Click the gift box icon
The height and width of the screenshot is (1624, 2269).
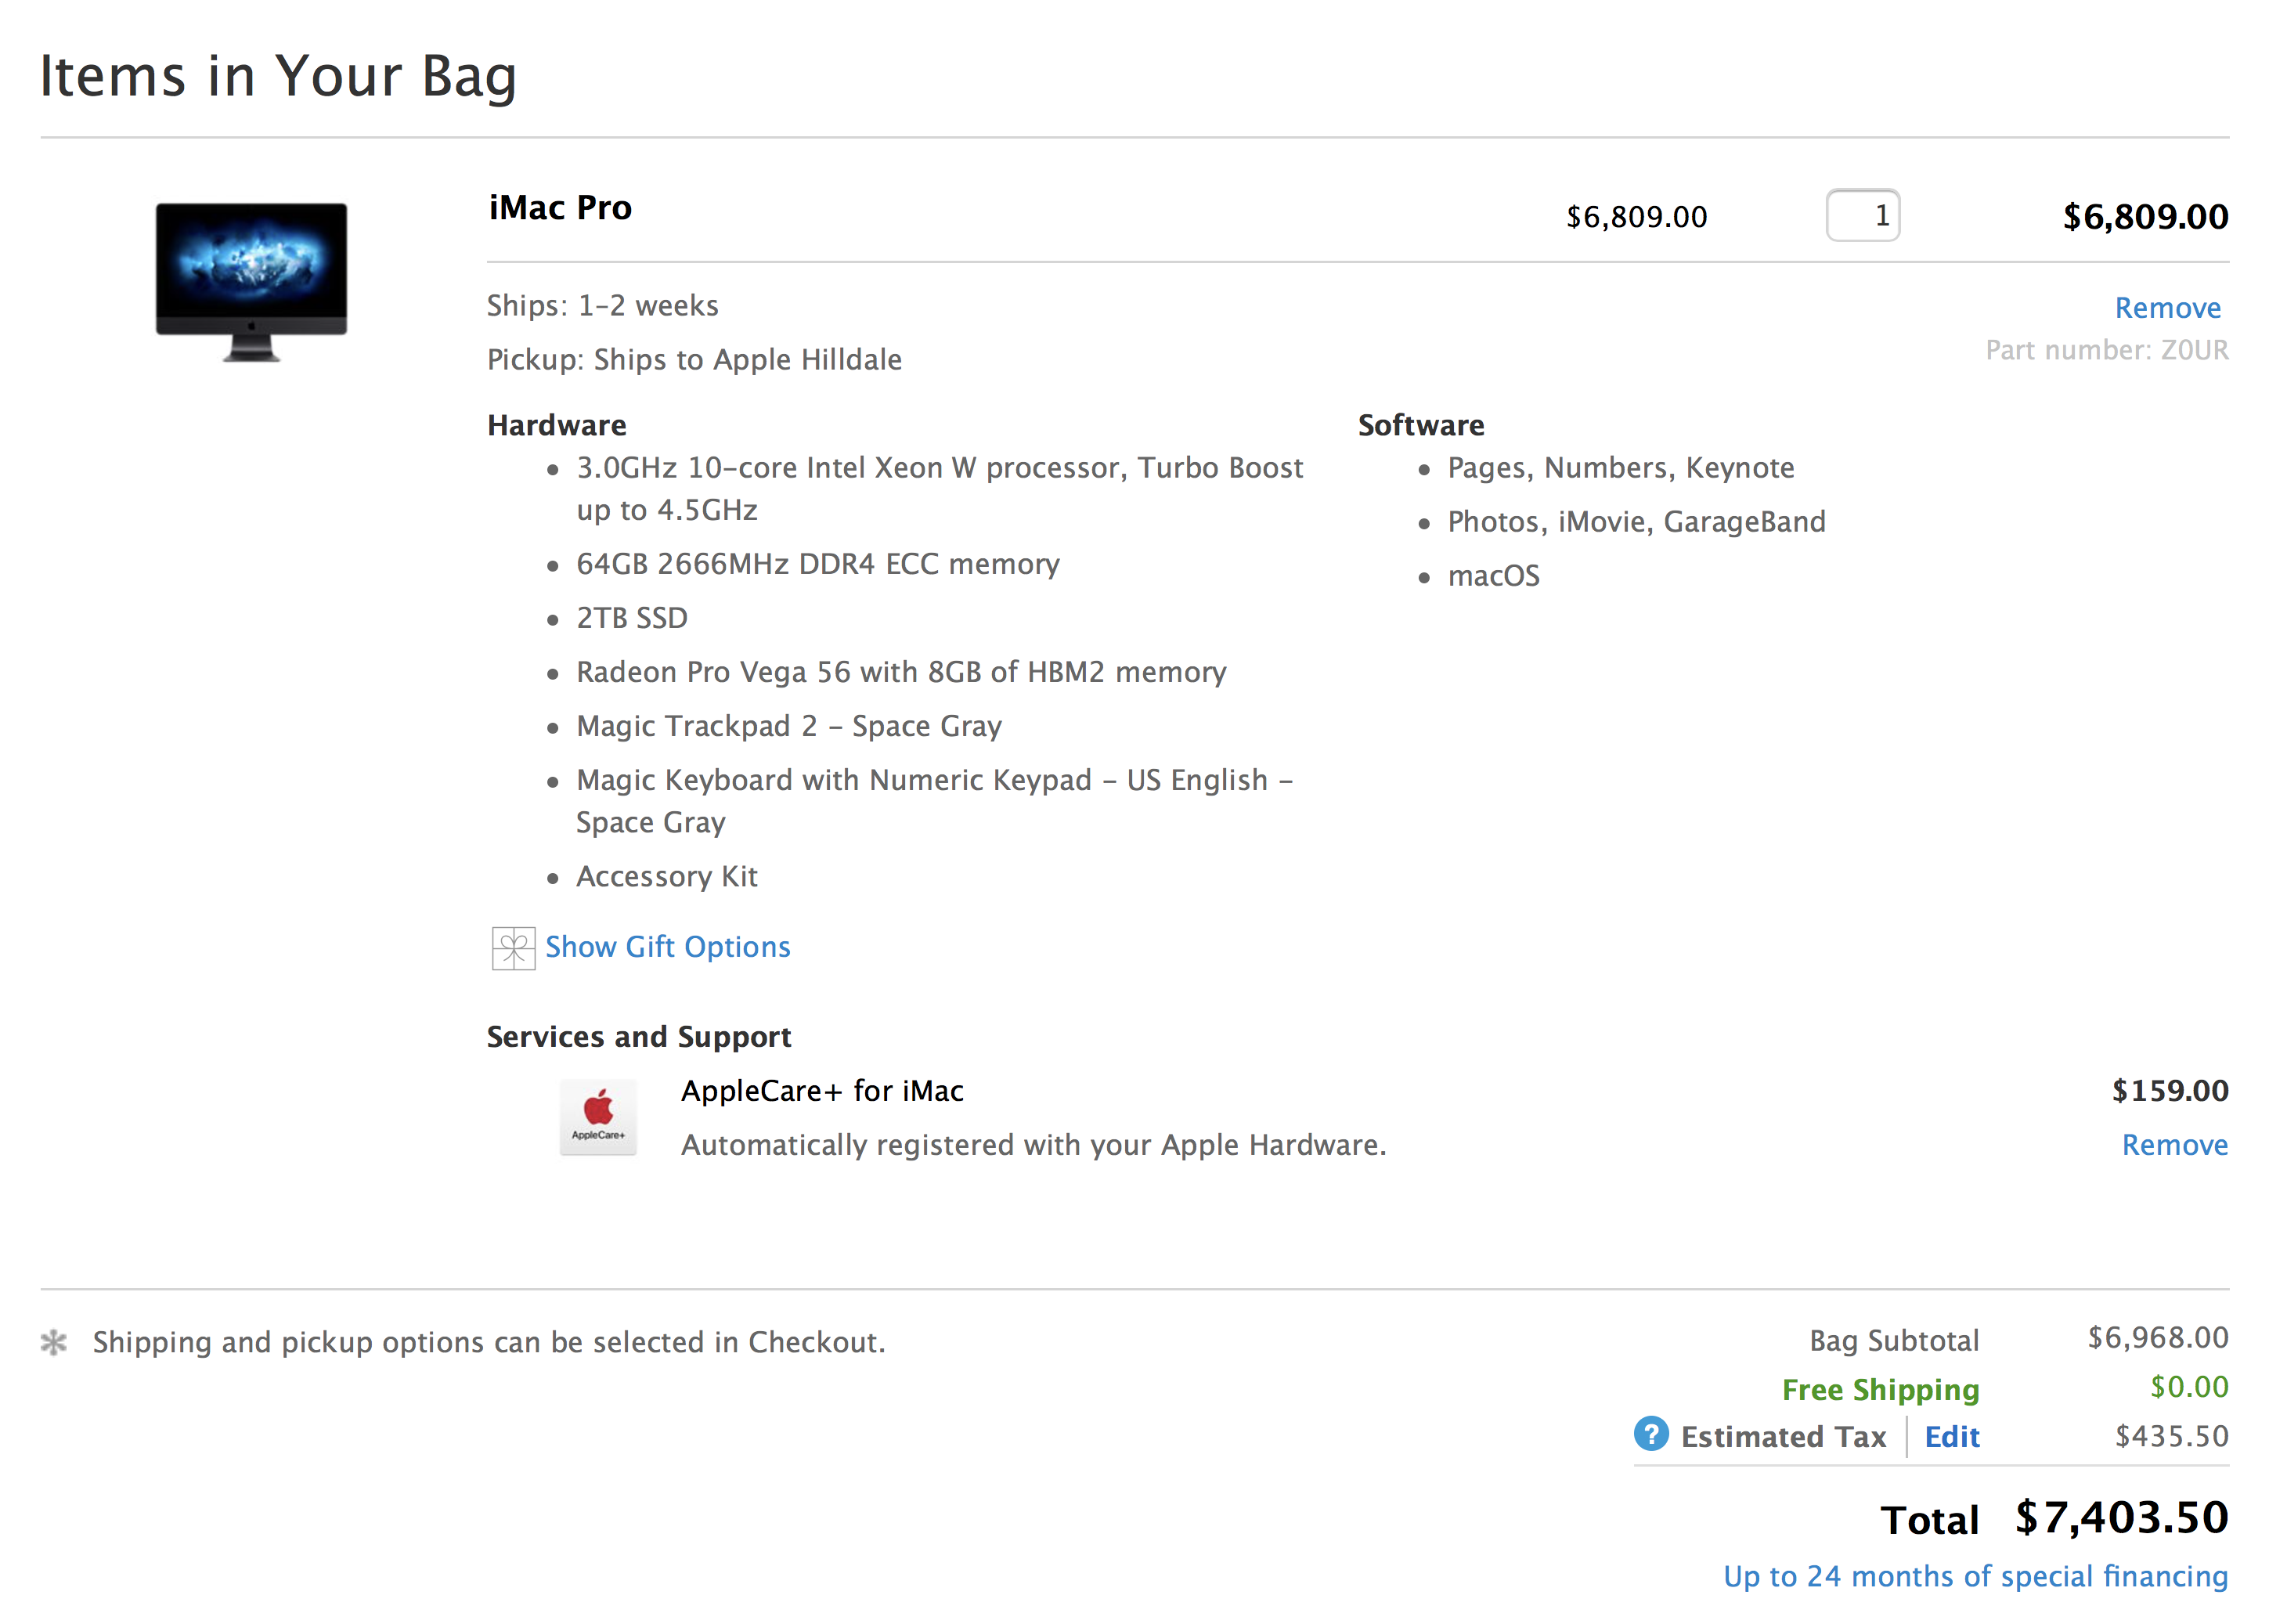pyautogui.click(x=513, y=948)
